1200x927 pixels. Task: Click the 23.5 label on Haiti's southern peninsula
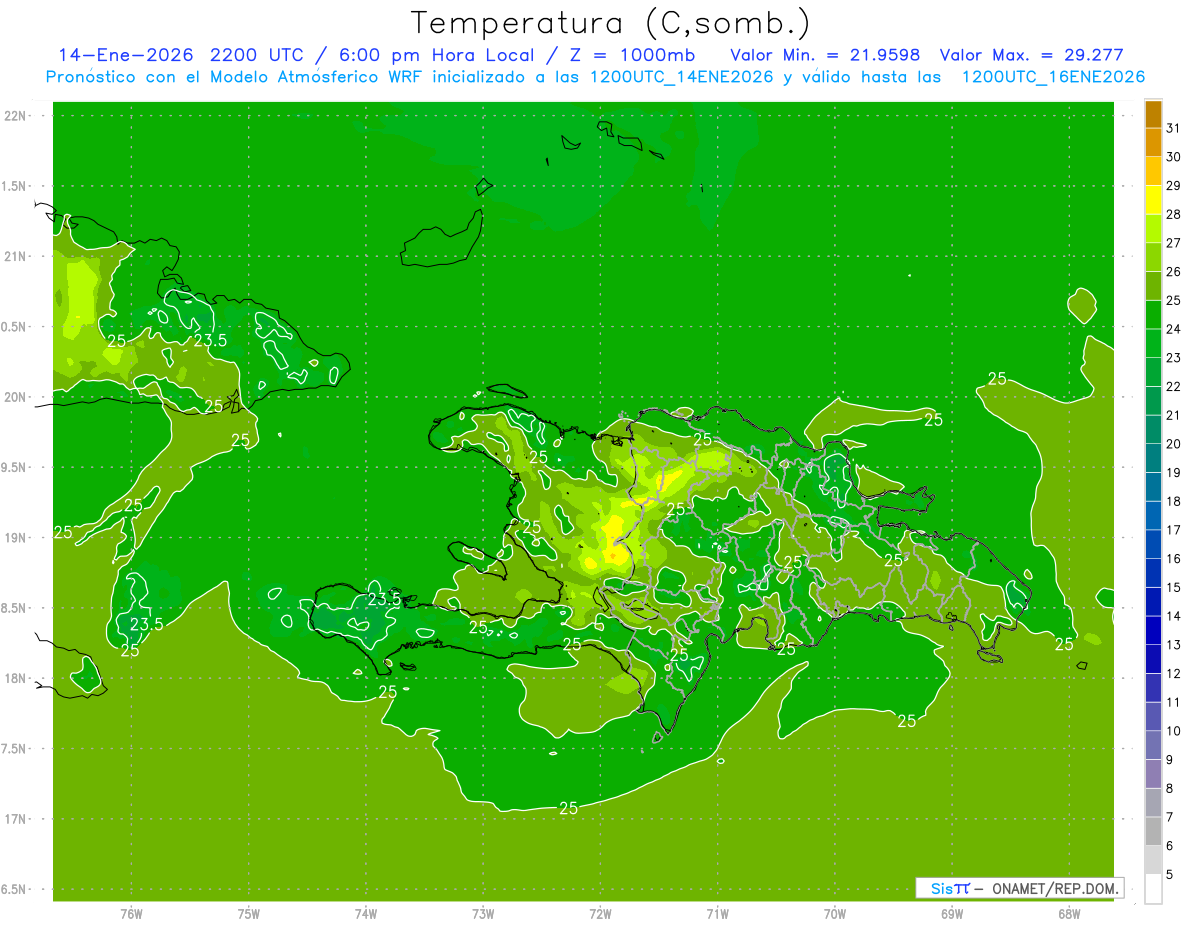pos(384,600)
